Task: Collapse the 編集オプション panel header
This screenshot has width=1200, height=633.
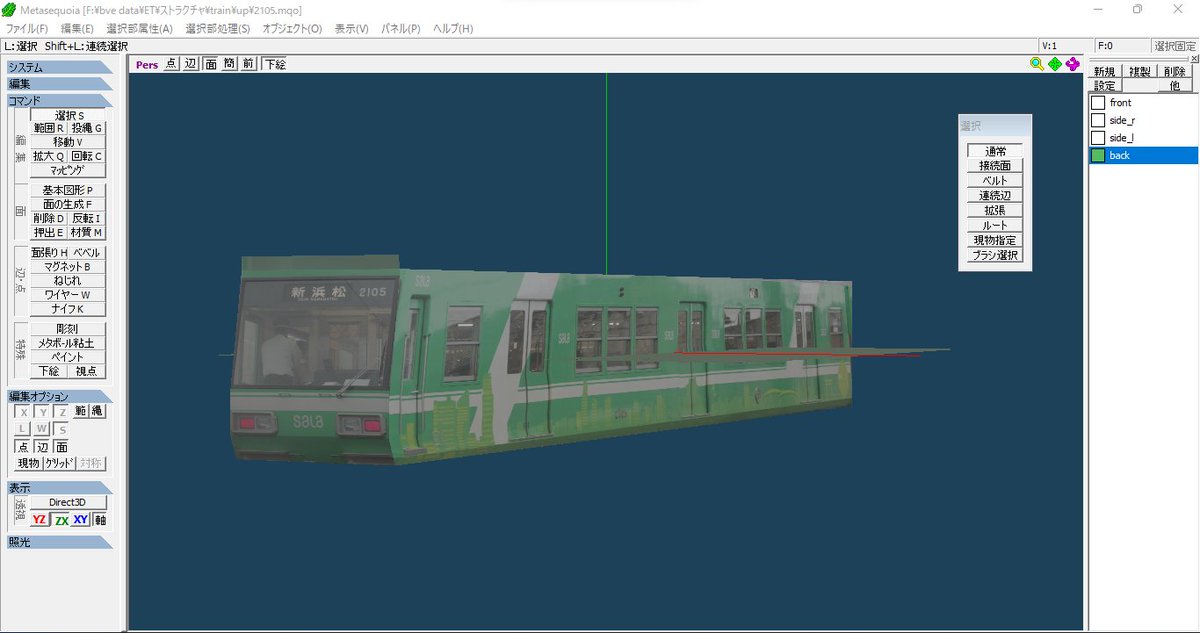Action: tap(59, 397)
